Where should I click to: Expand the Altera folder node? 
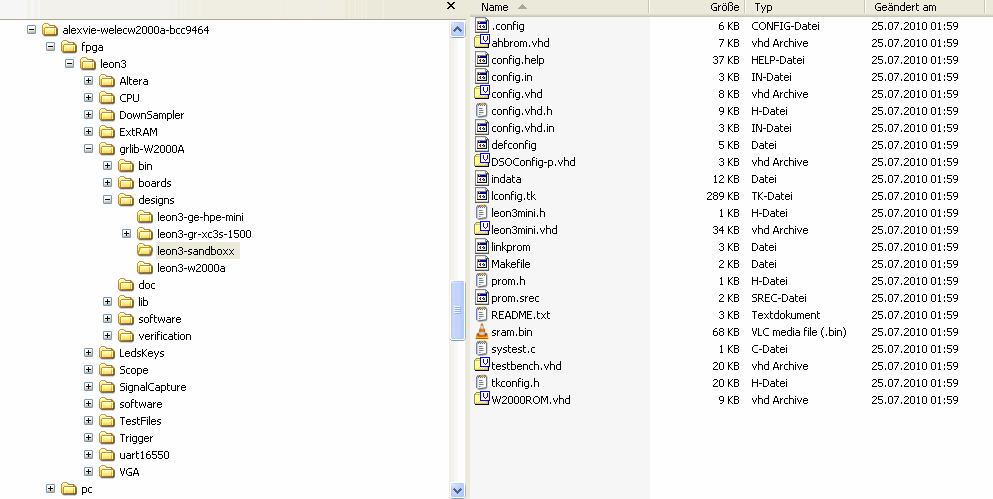point(88,81)
